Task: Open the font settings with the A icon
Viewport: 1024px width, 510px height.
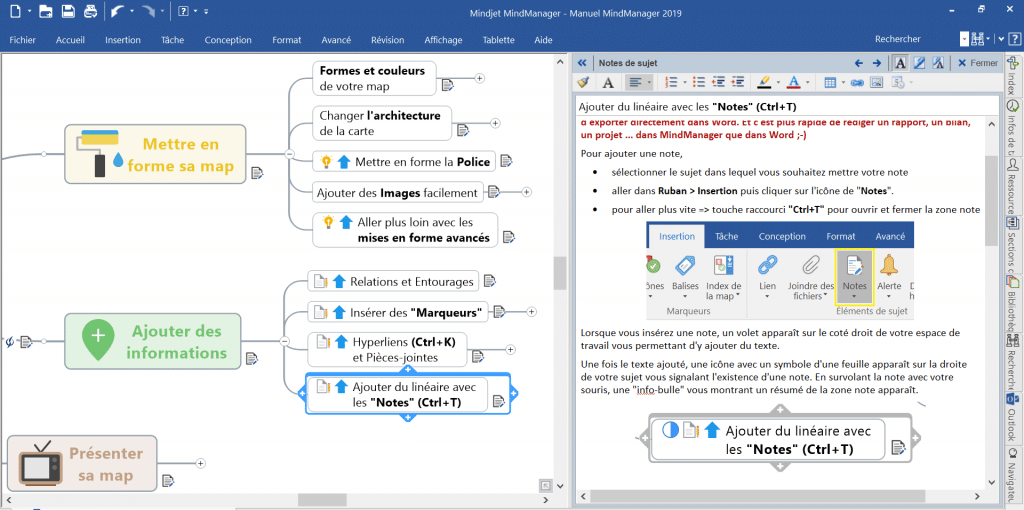Action: click(607, 82)
